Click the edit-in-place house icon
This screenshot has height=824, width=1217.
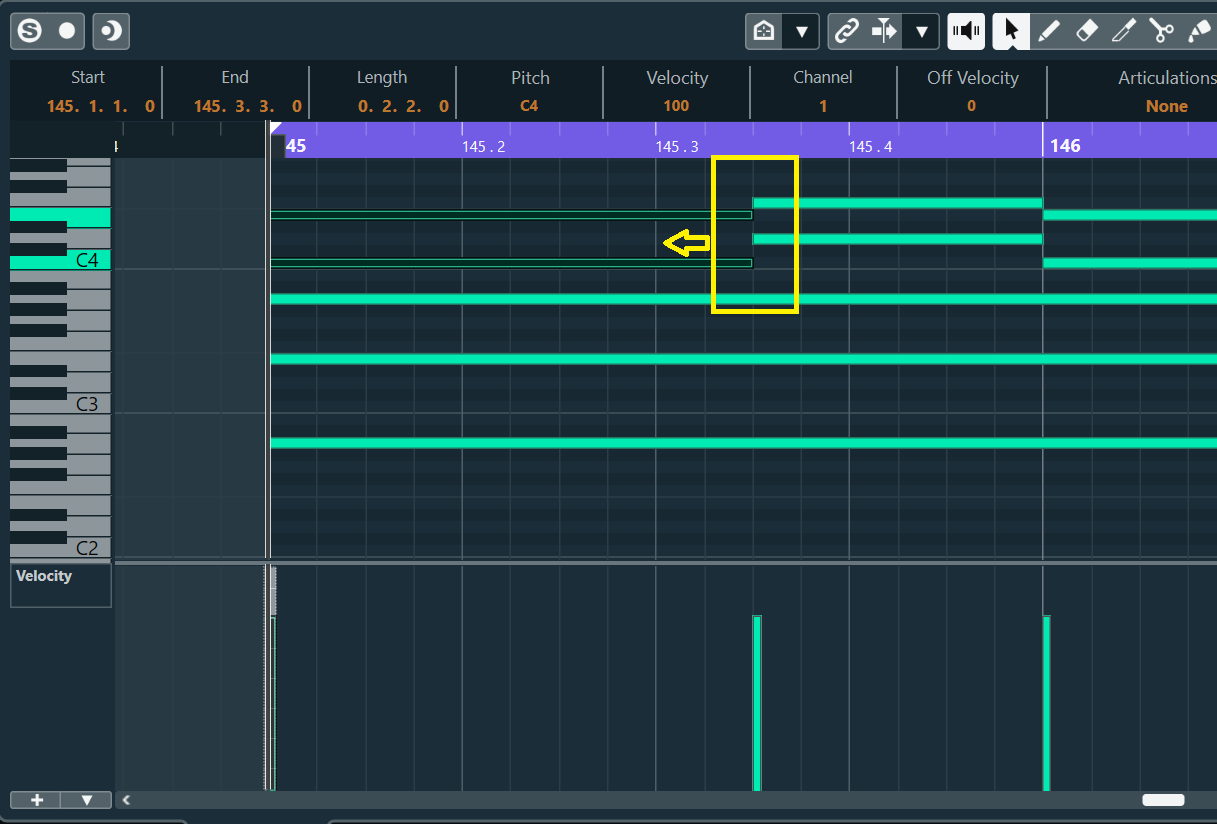tap(764, 31)
